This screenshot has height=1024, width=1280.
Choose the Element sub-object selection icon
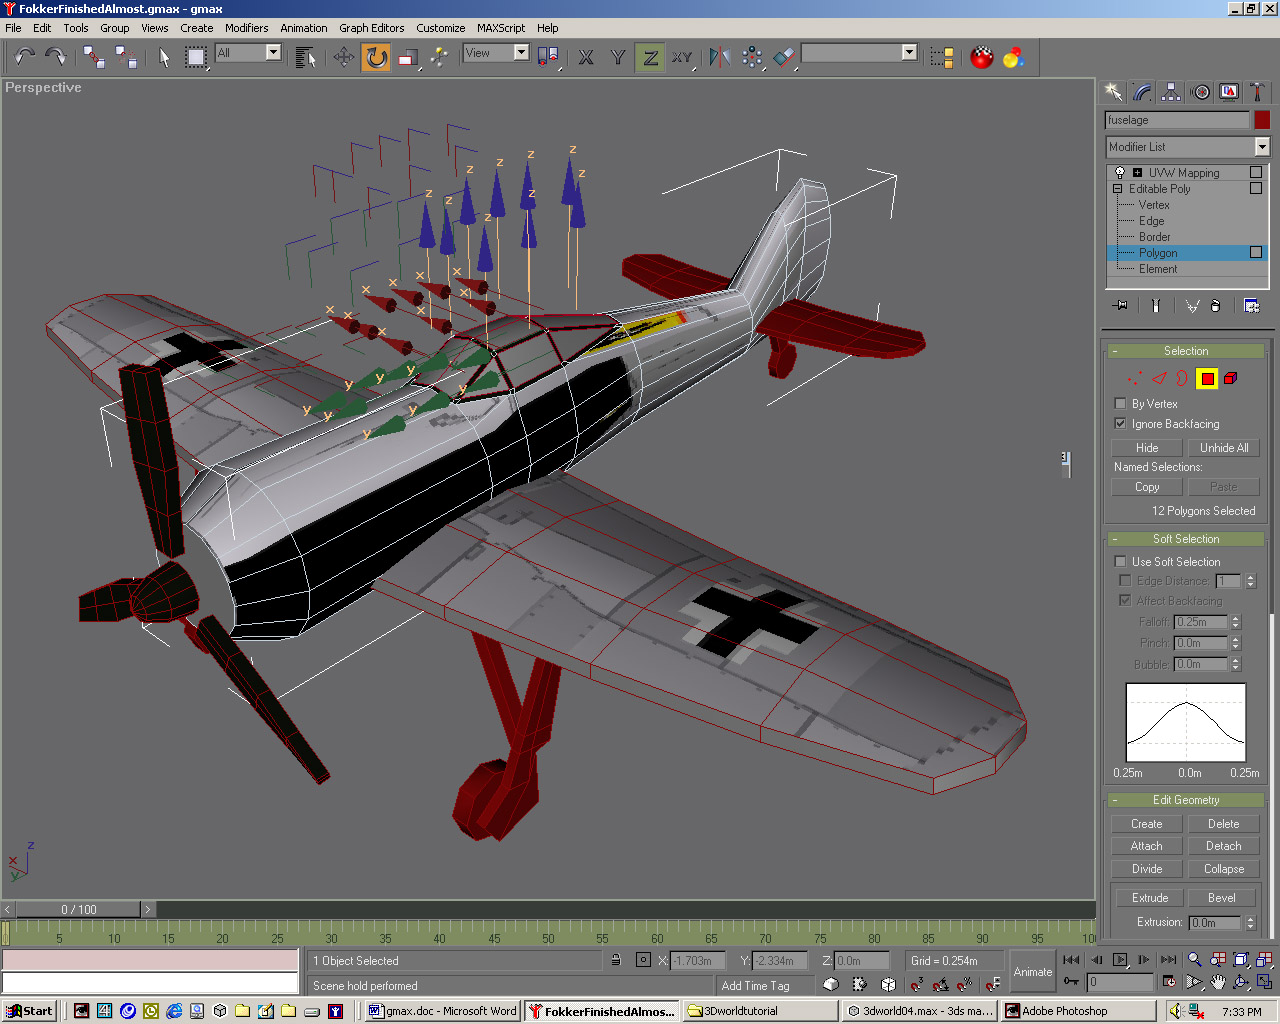(x=1230, y=378)
